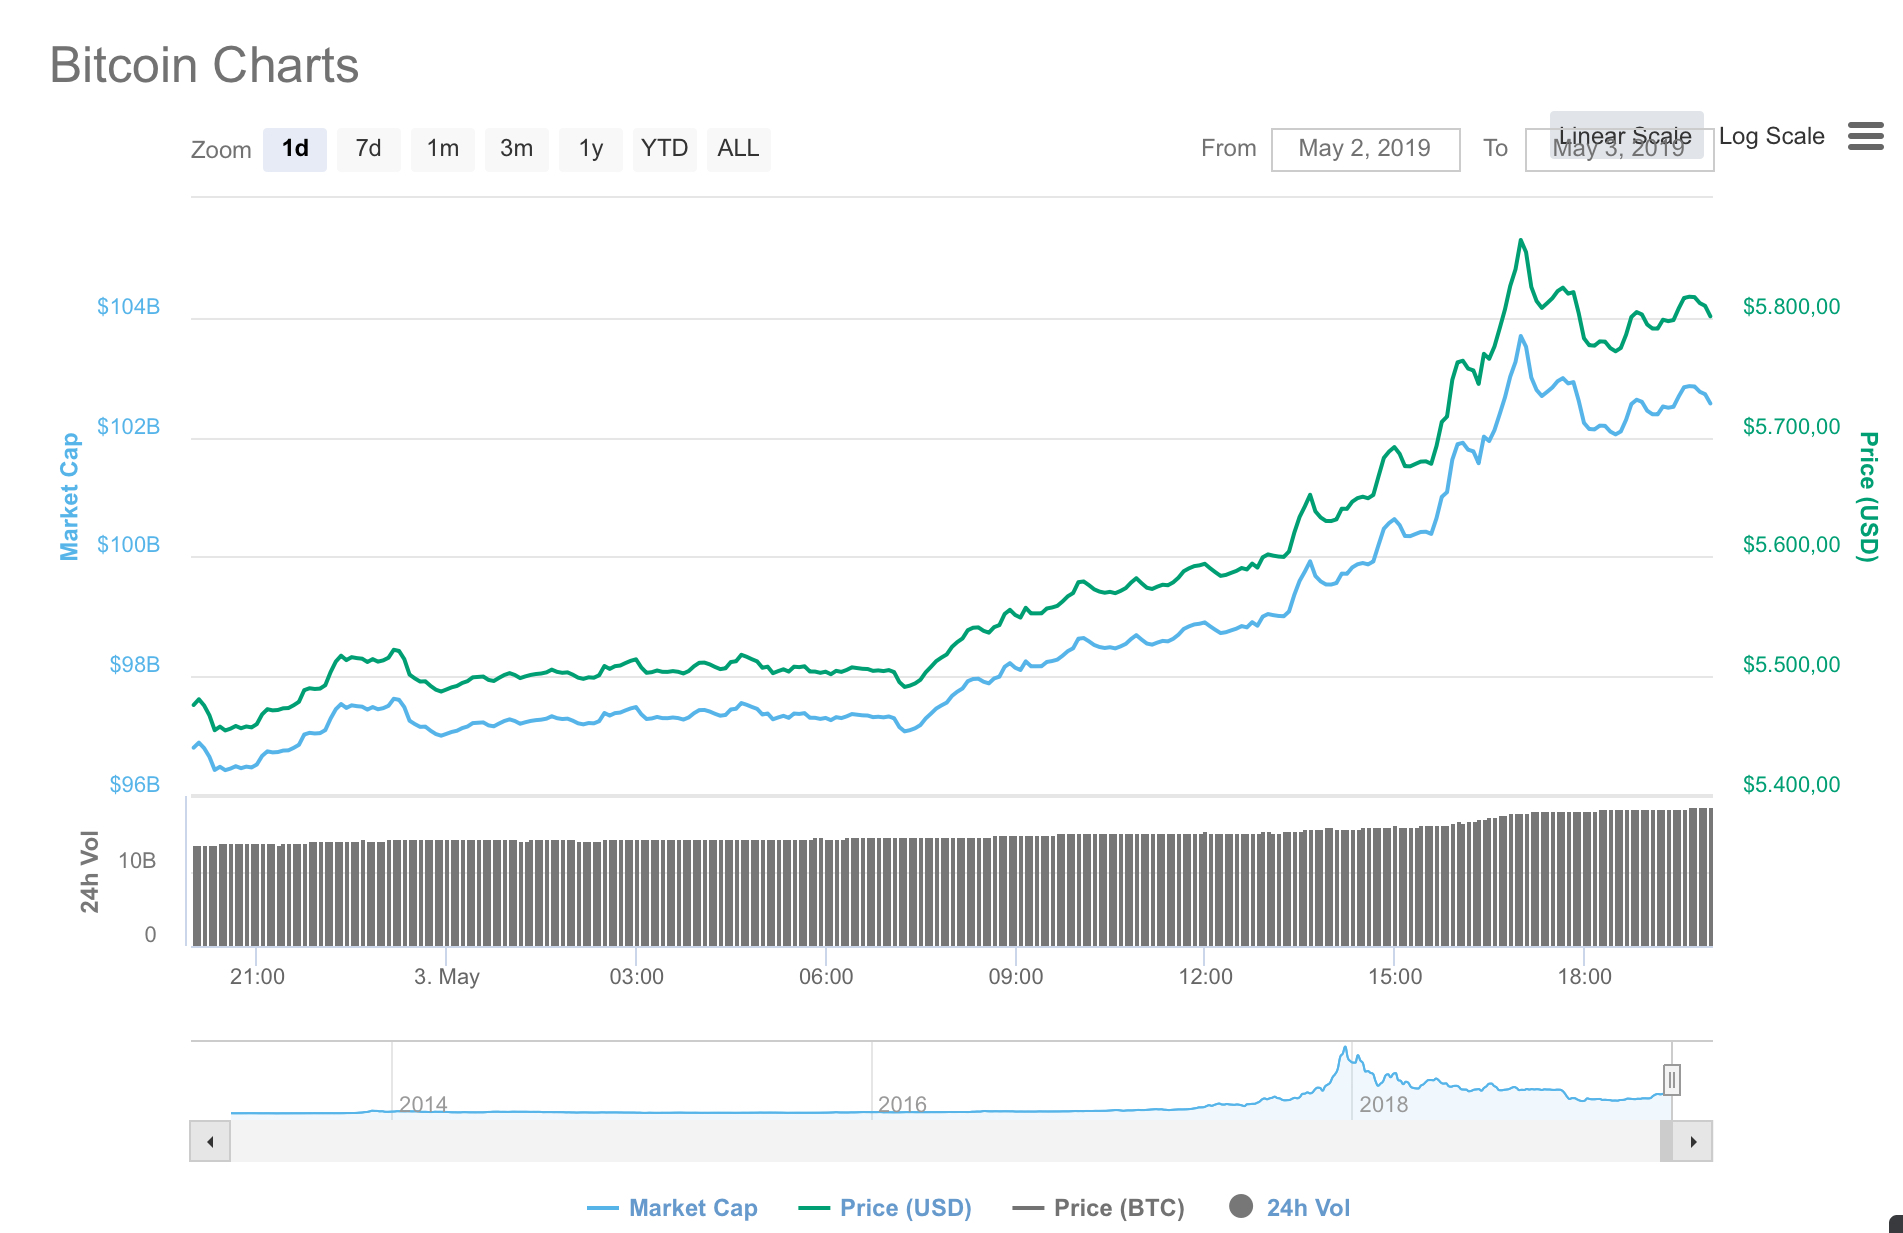Select the 7d zoom range
The image size is (1903, 1233).
pyautogui.click(x=368, y=149)
